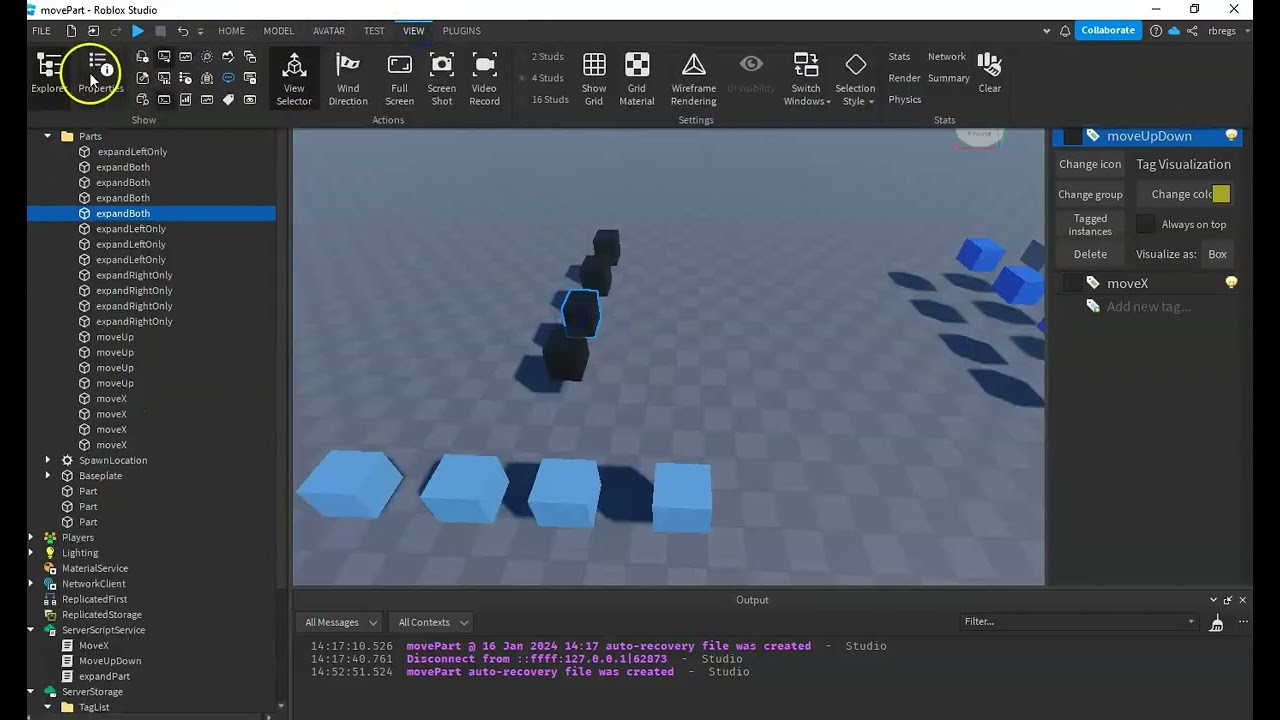
Task: Switch to the AVATAR tab
Action: [x=329, y=31]
